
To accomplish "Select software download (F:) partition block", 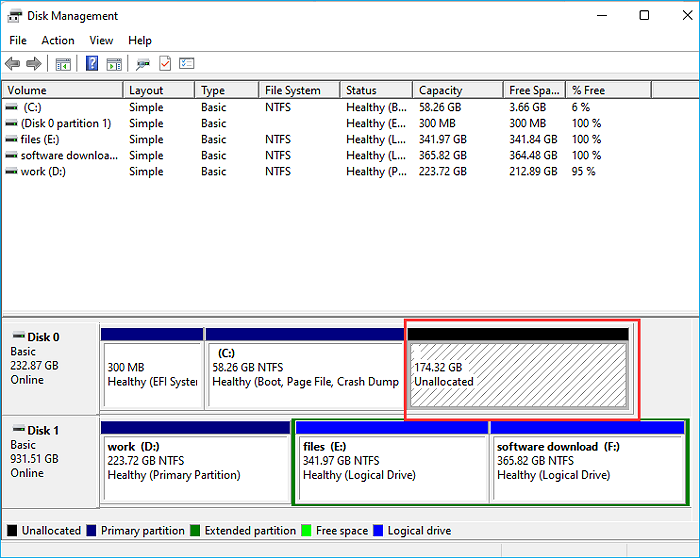I will pyautogui.click(x=586, y=468).
